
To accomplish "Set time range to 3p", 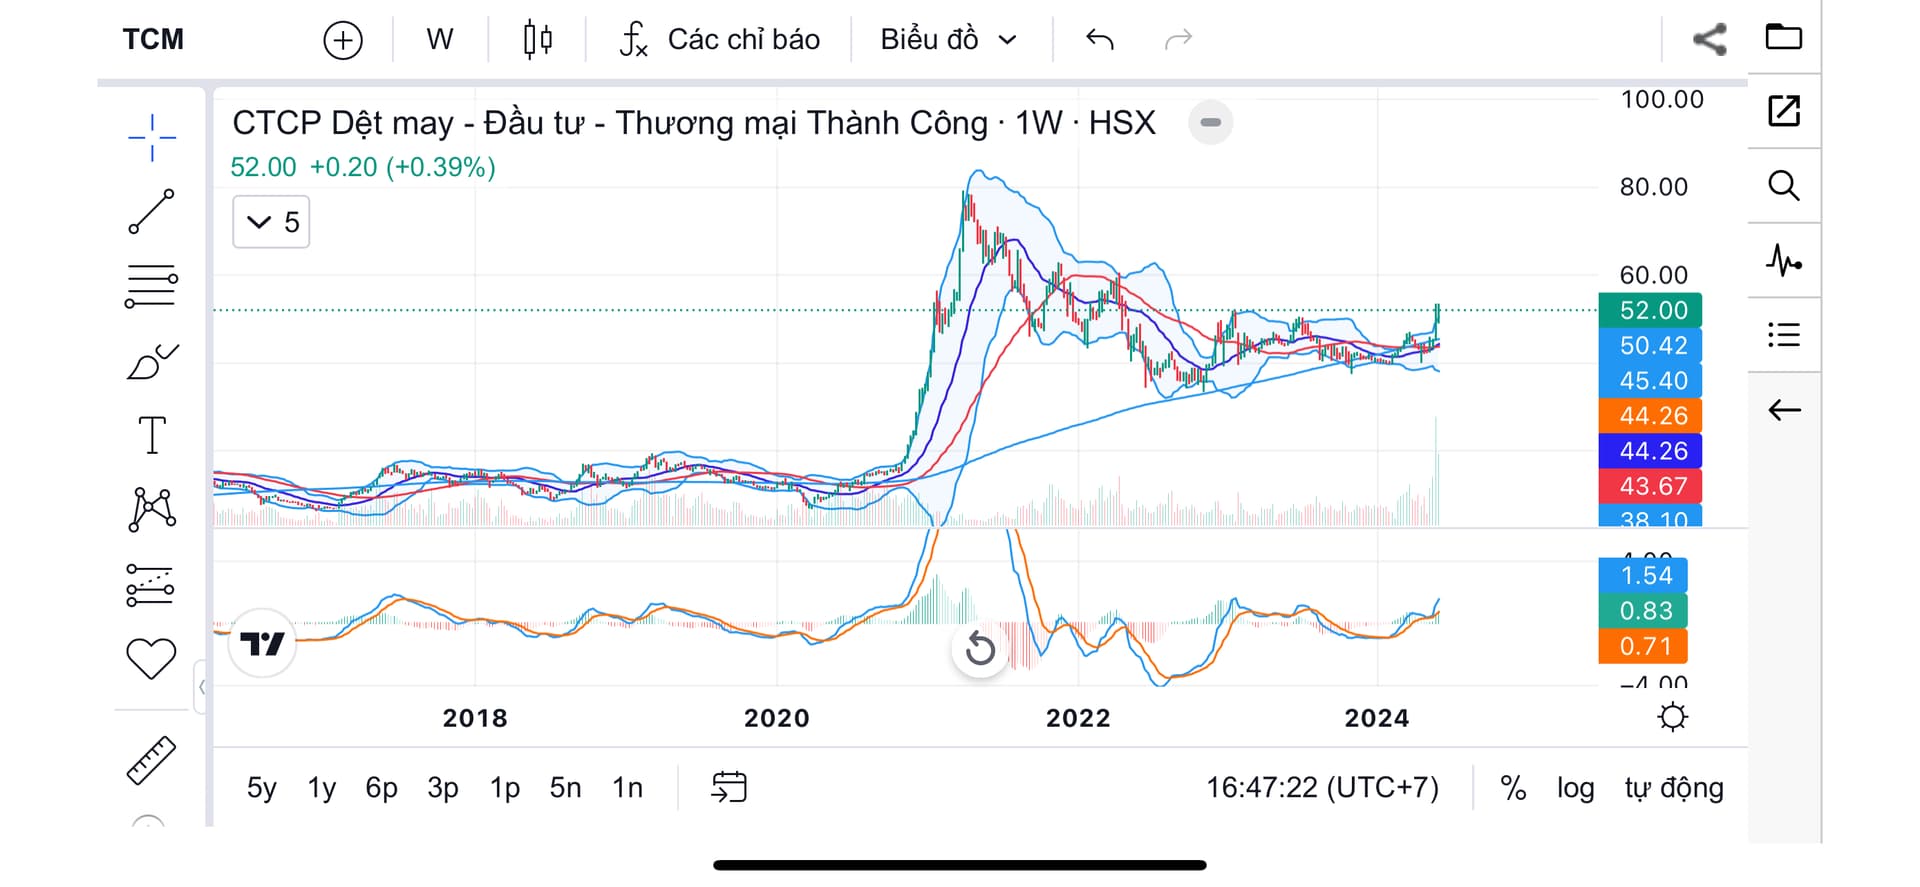I will click(443, 788).
